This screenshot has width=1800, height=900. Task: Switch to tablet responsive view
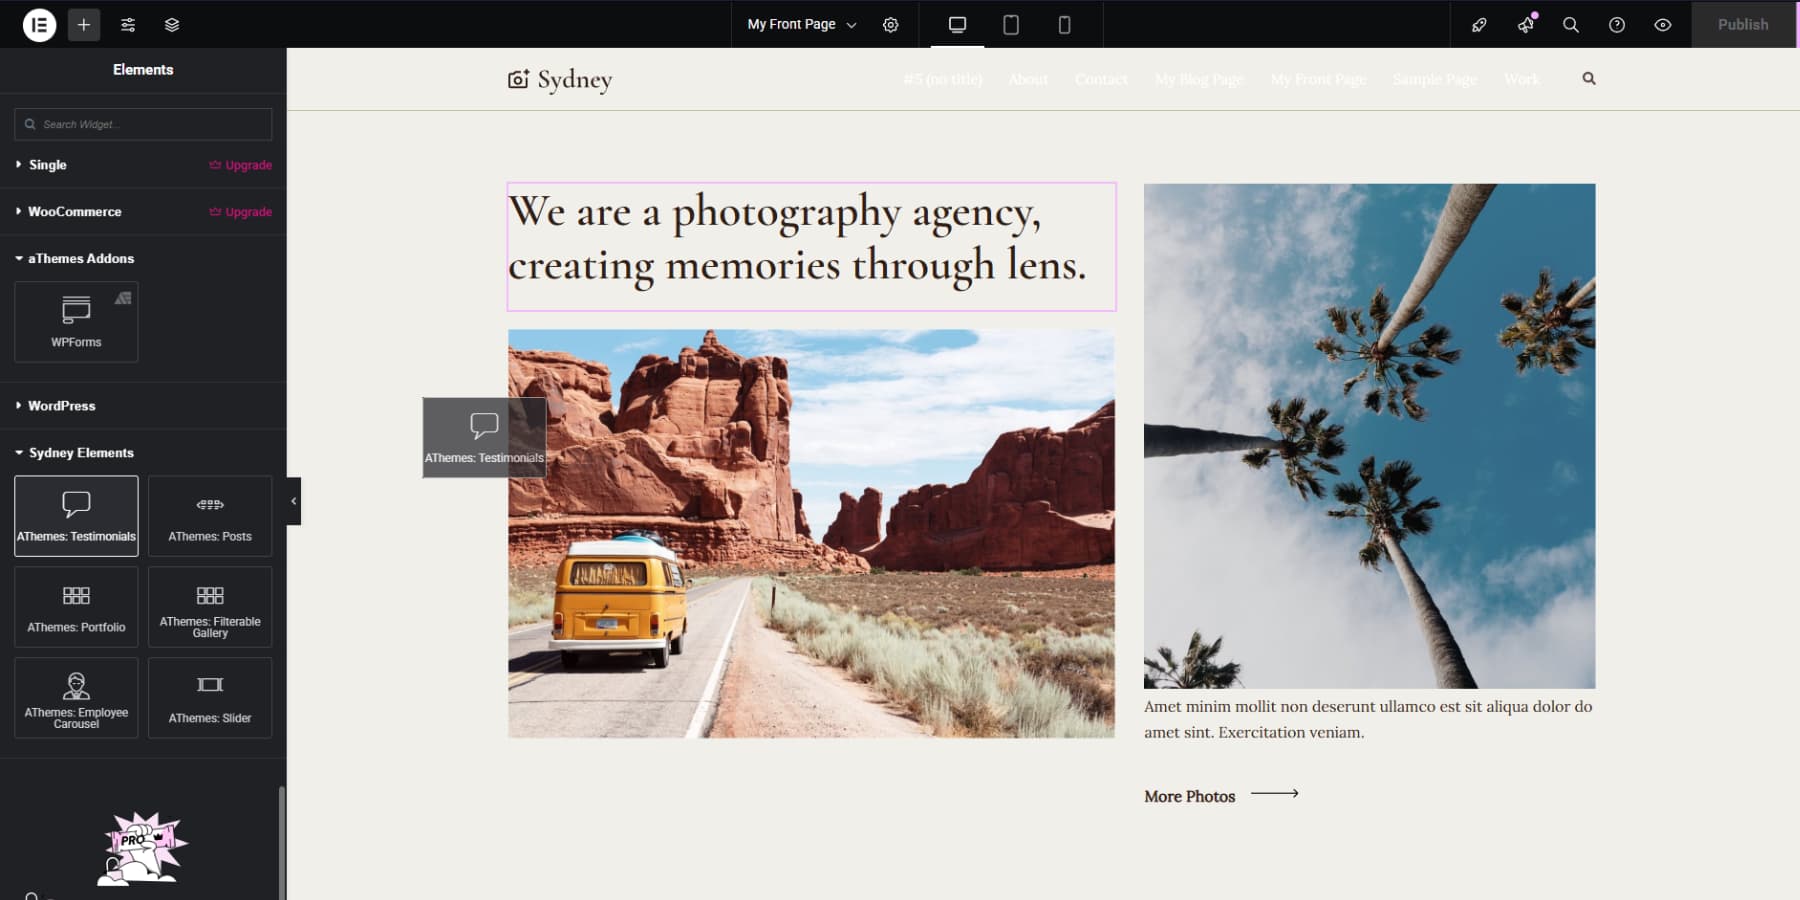pos(1011,24)
